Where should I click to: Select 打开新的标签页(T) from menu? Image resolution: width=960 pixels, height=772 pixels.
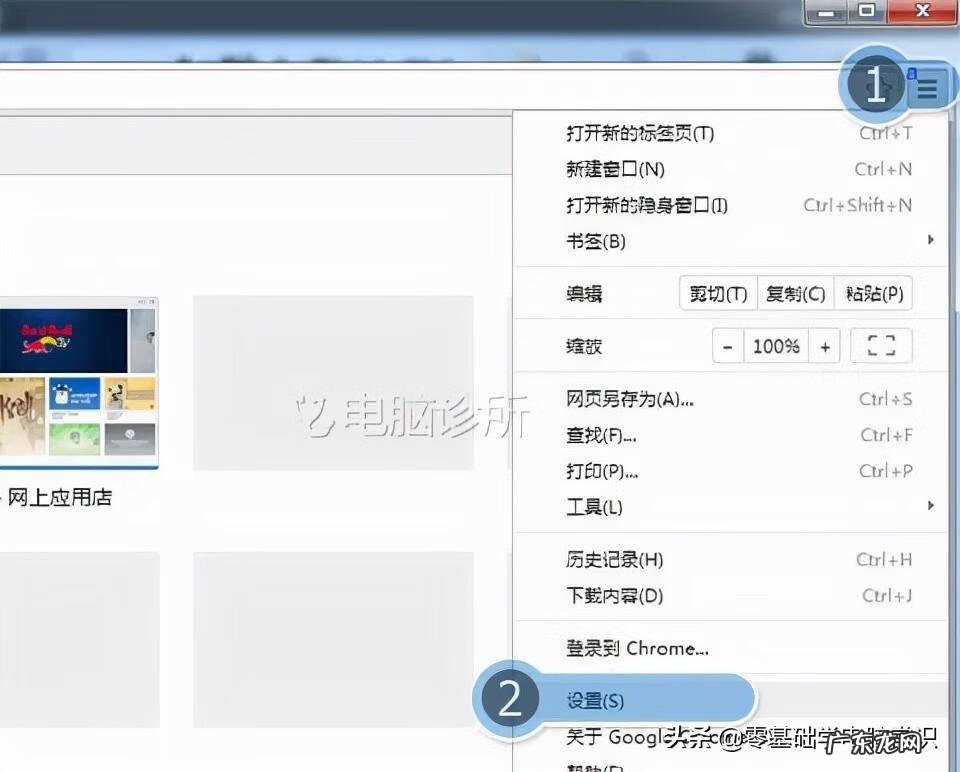pos(640,133)
